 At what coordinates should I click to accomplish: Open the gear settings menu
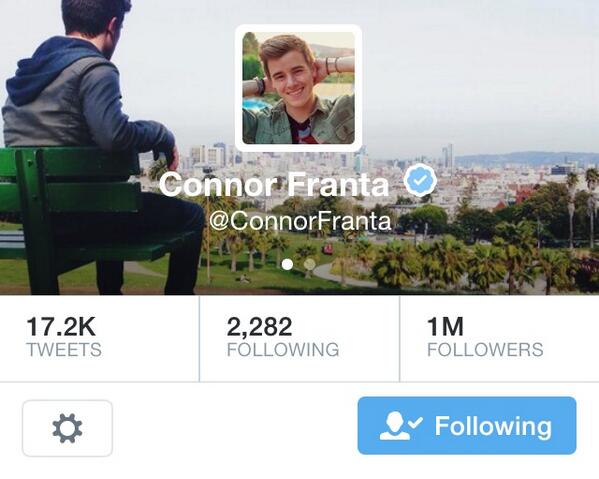pyautogui.click(x=67, y=428)
